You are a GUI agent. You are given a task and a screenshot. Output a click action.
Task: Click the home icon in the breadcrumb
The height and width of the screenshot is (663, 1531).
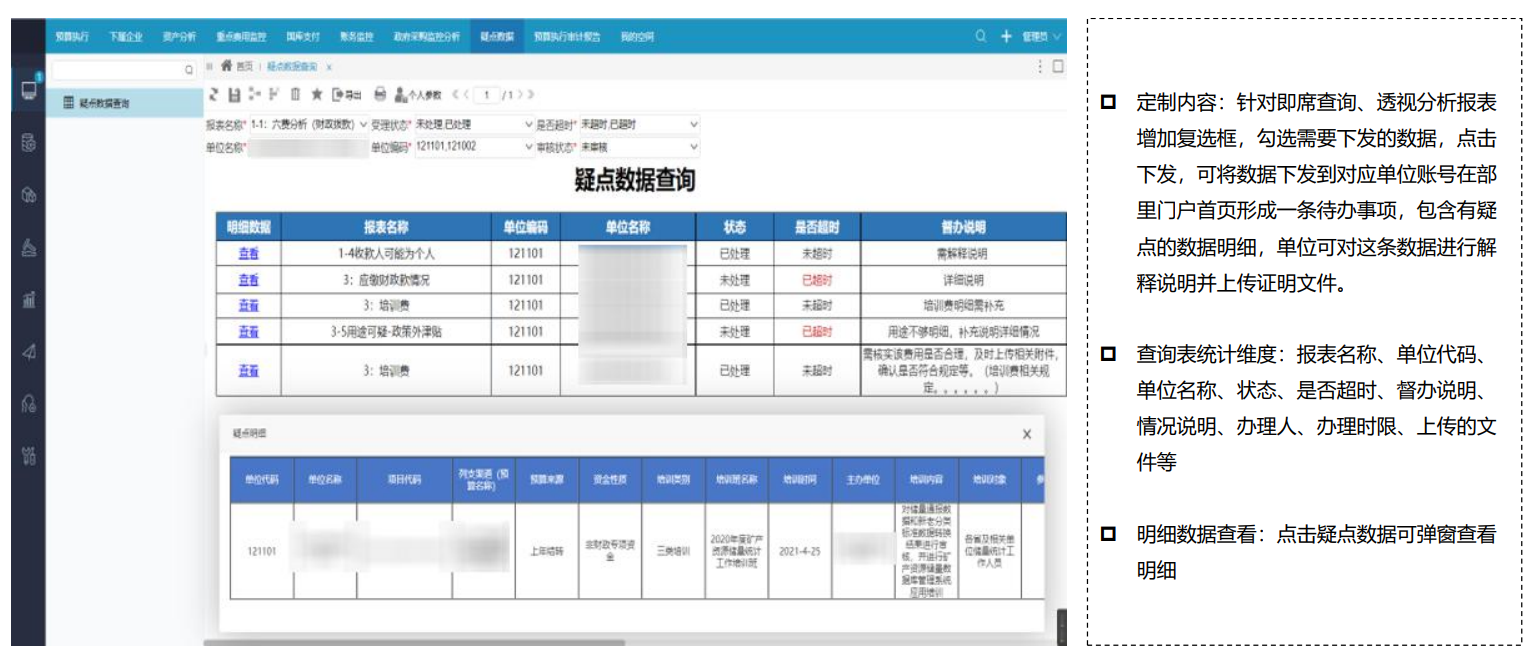[x=226, y=66]
